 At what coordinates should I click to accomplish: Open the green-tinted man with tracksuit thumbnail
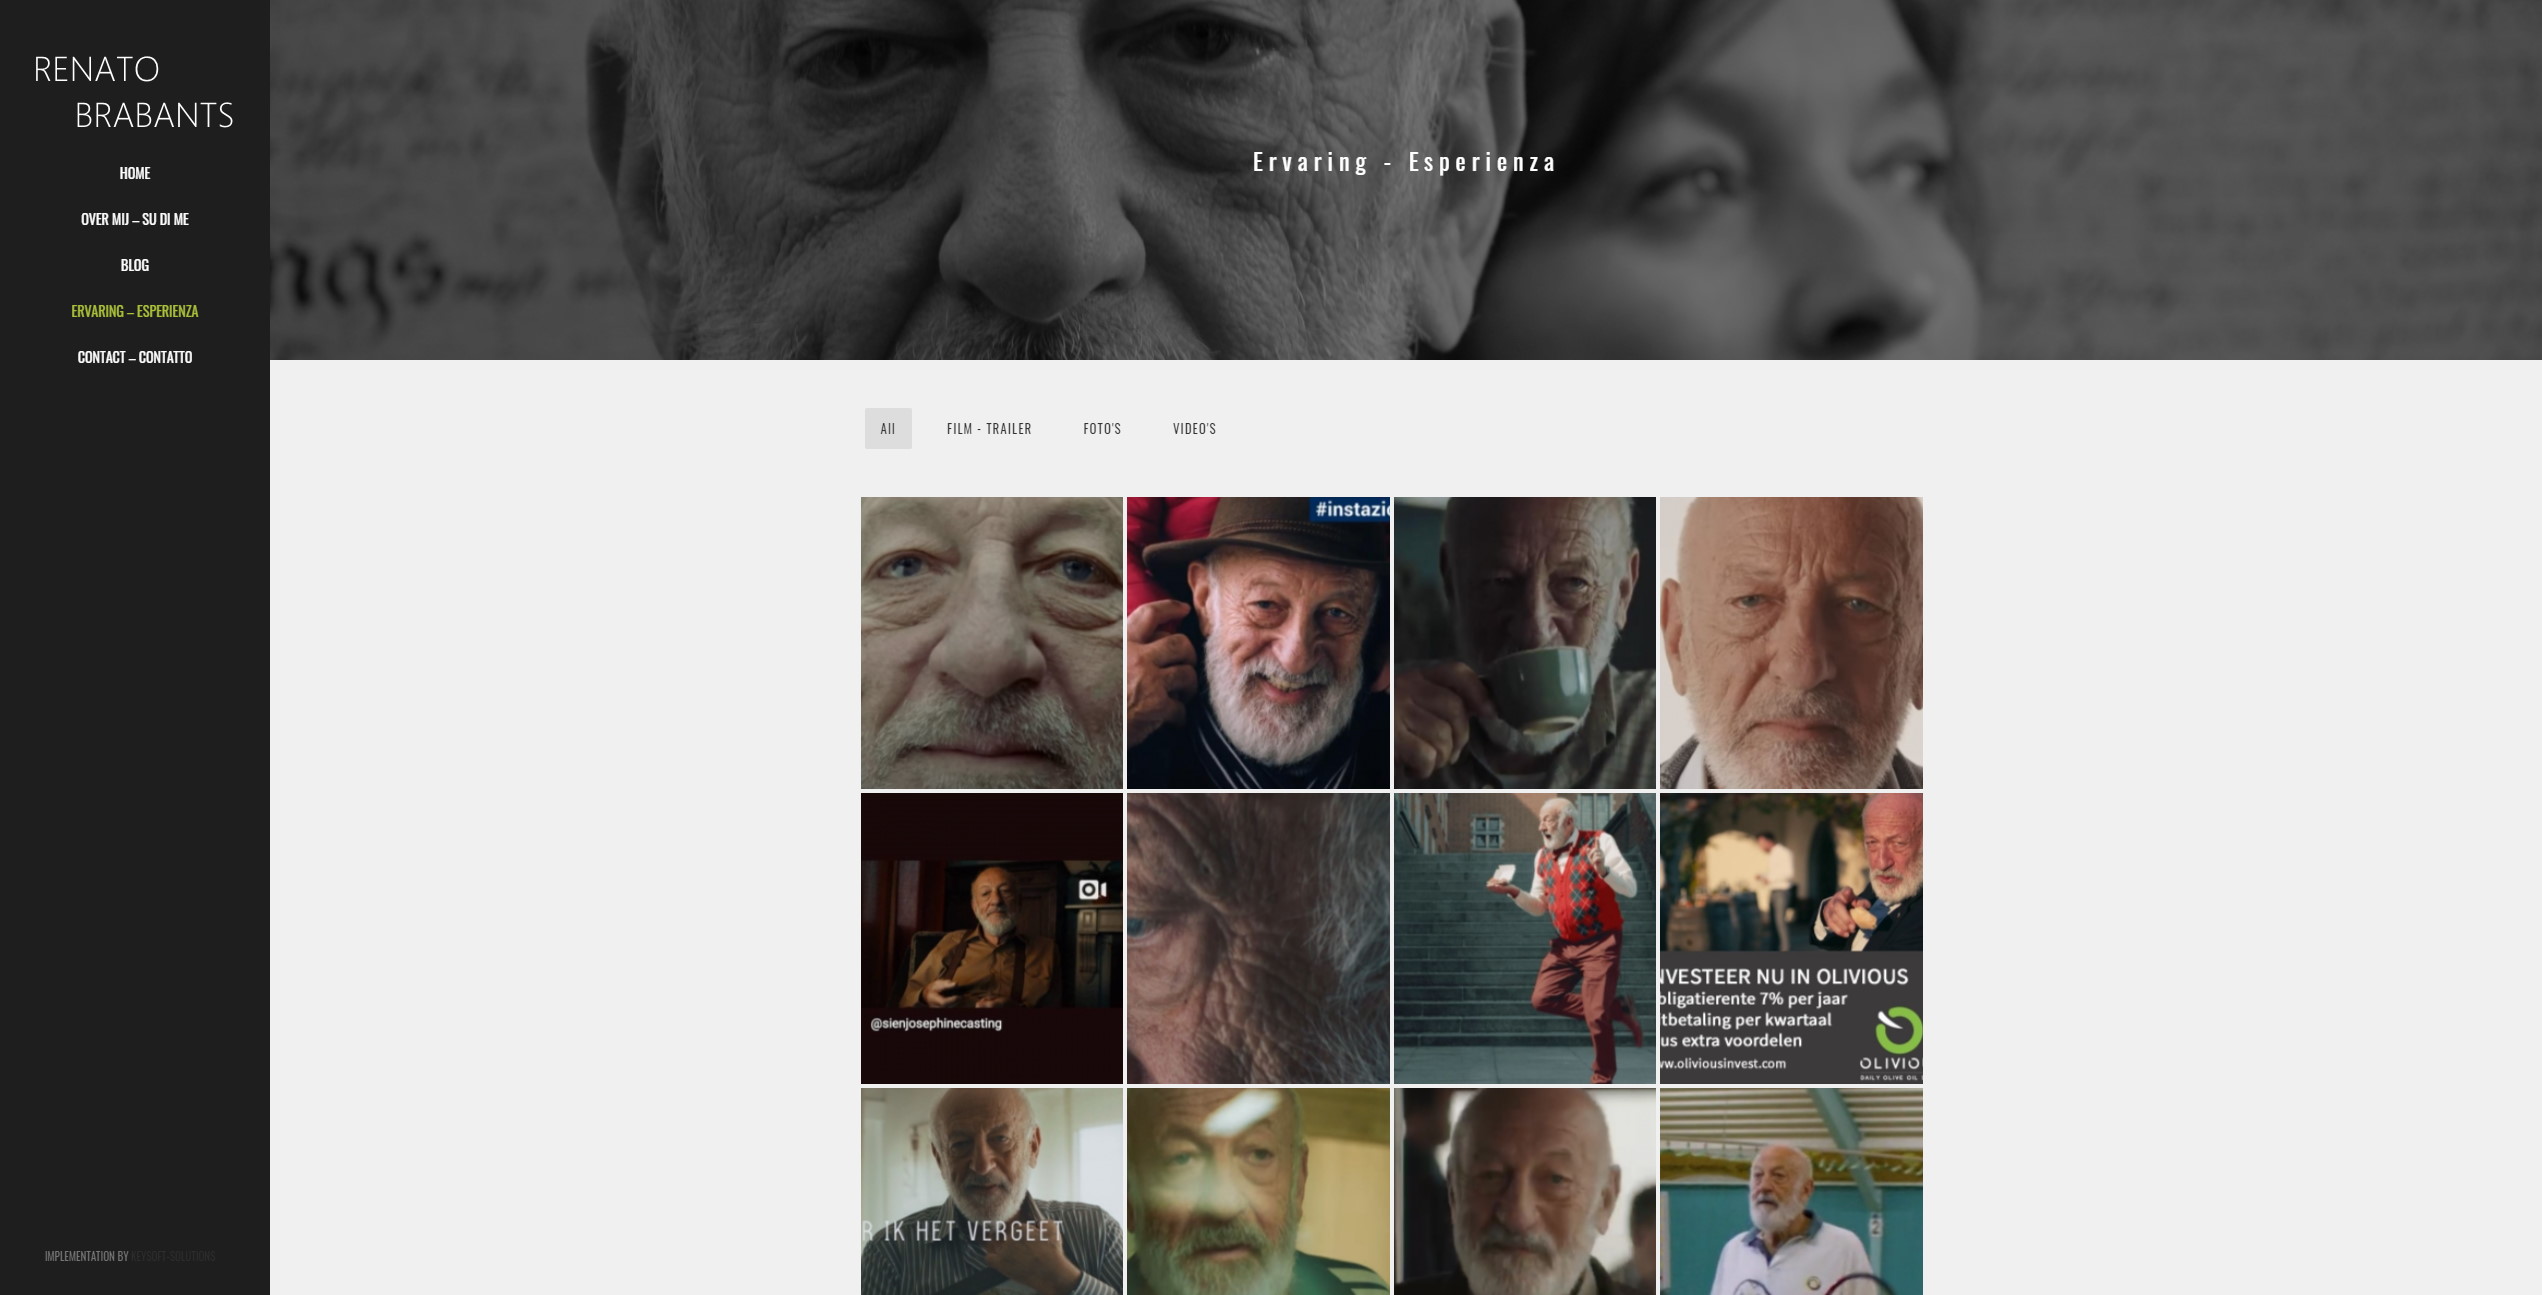[x=1258, y=1192]
